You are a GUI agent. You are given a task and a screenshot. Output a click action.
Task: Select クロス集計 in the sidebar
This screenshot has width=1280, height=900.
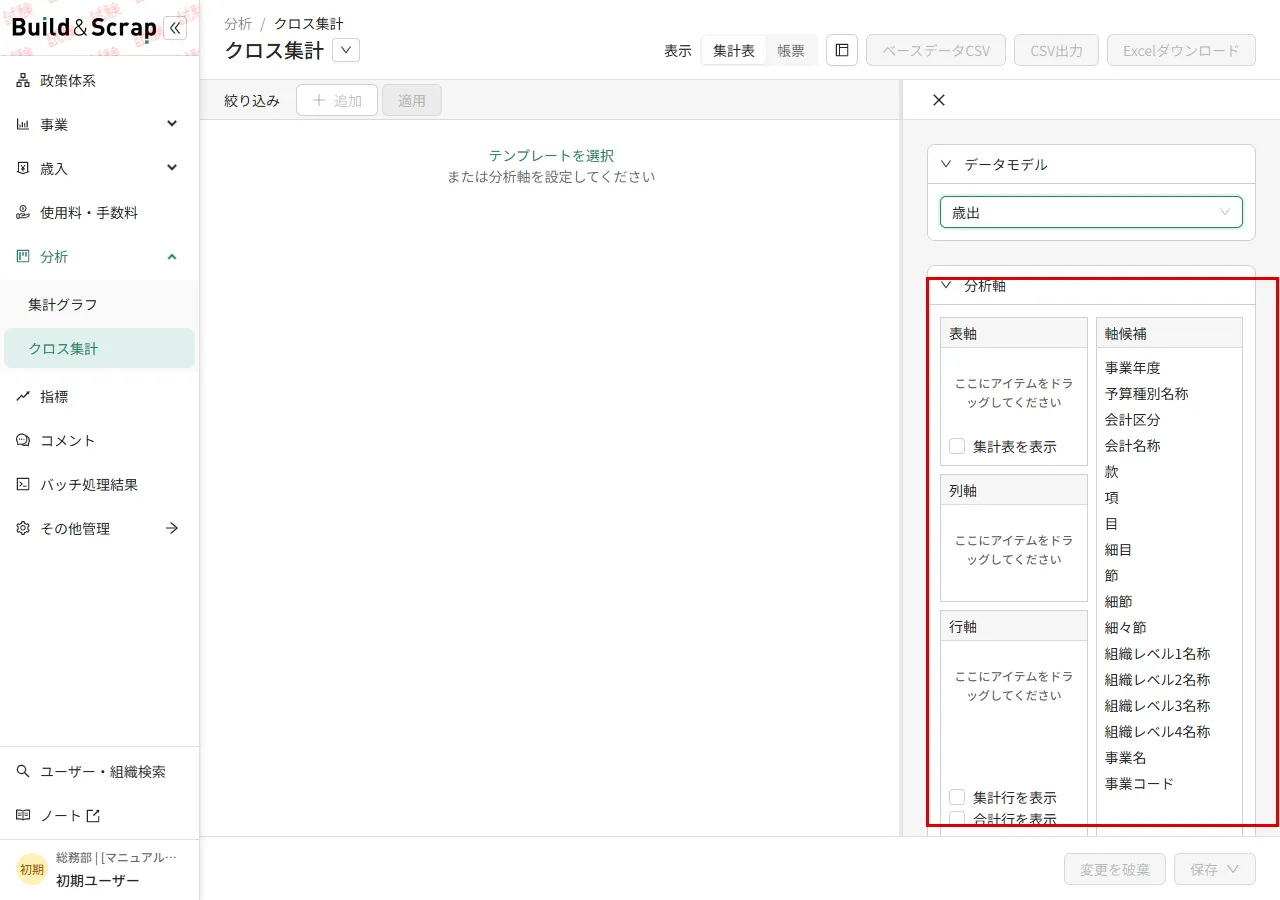99,349
